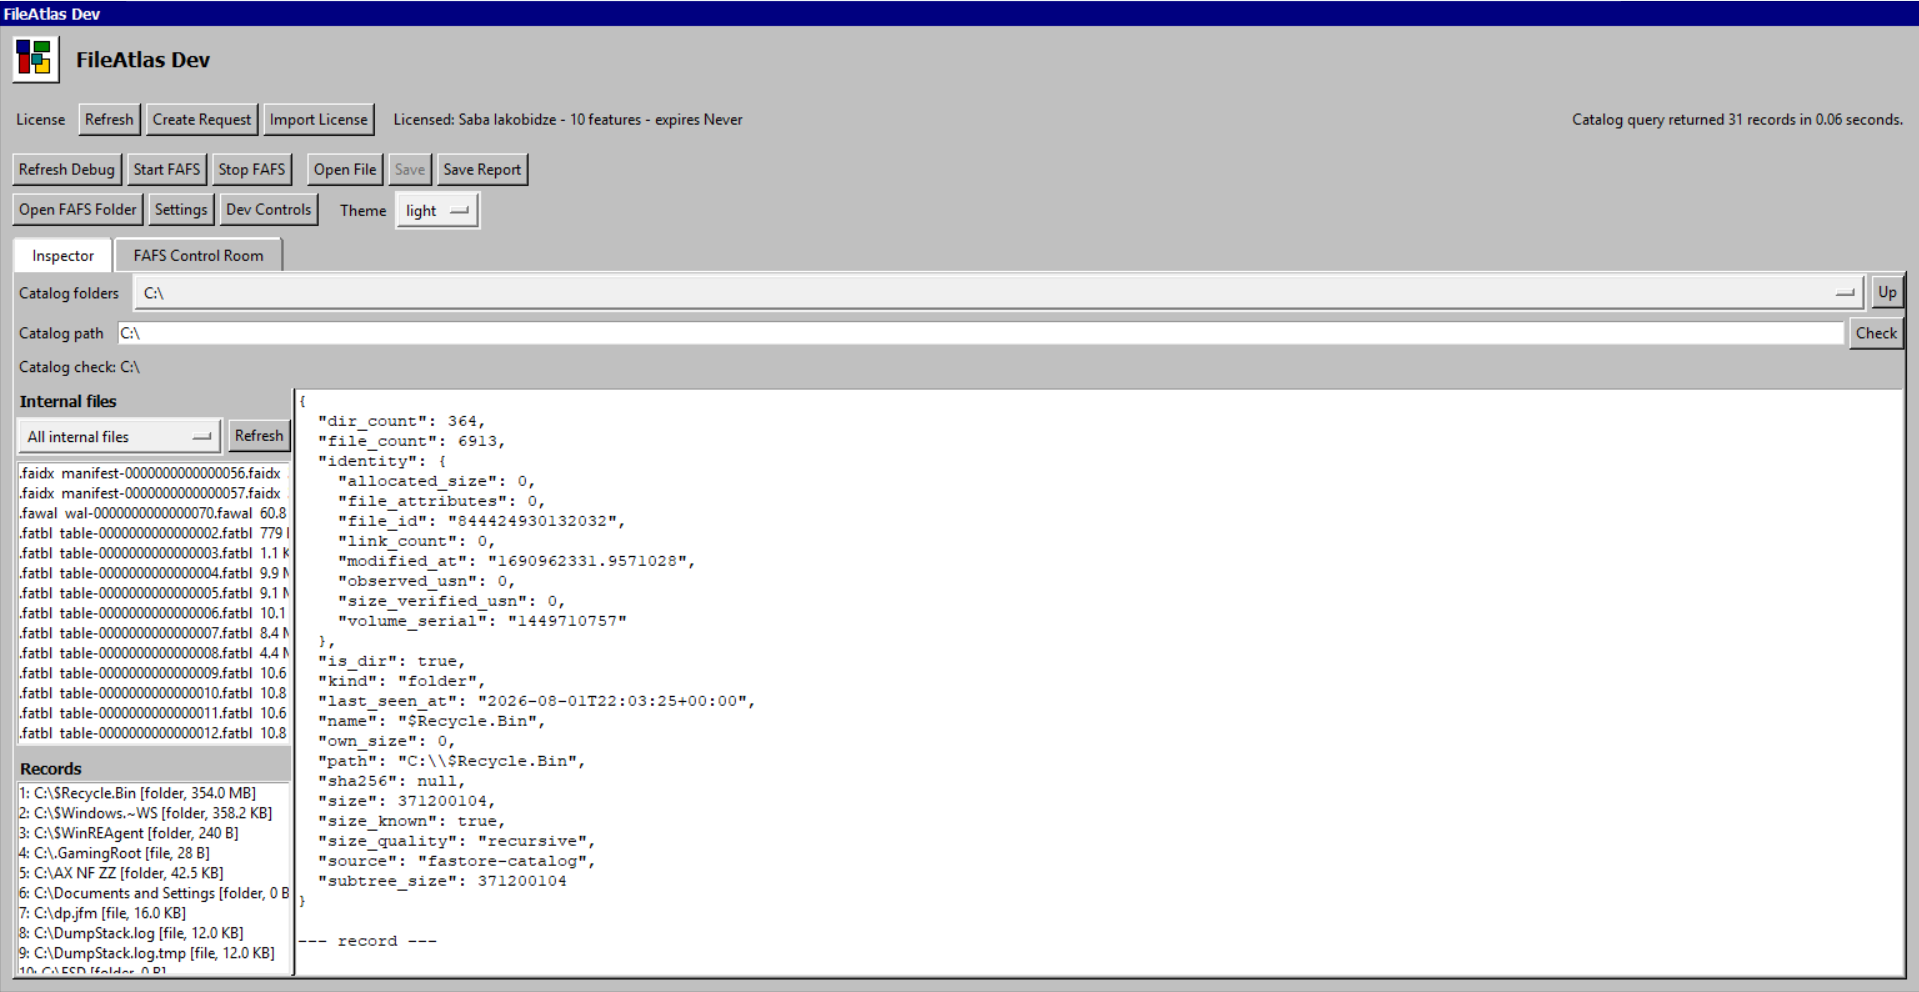The height and width of the screenshot is (992, 1919).
Task: Open the FAFS Folder
Action: pyautogui.click(x=78, y=209)
